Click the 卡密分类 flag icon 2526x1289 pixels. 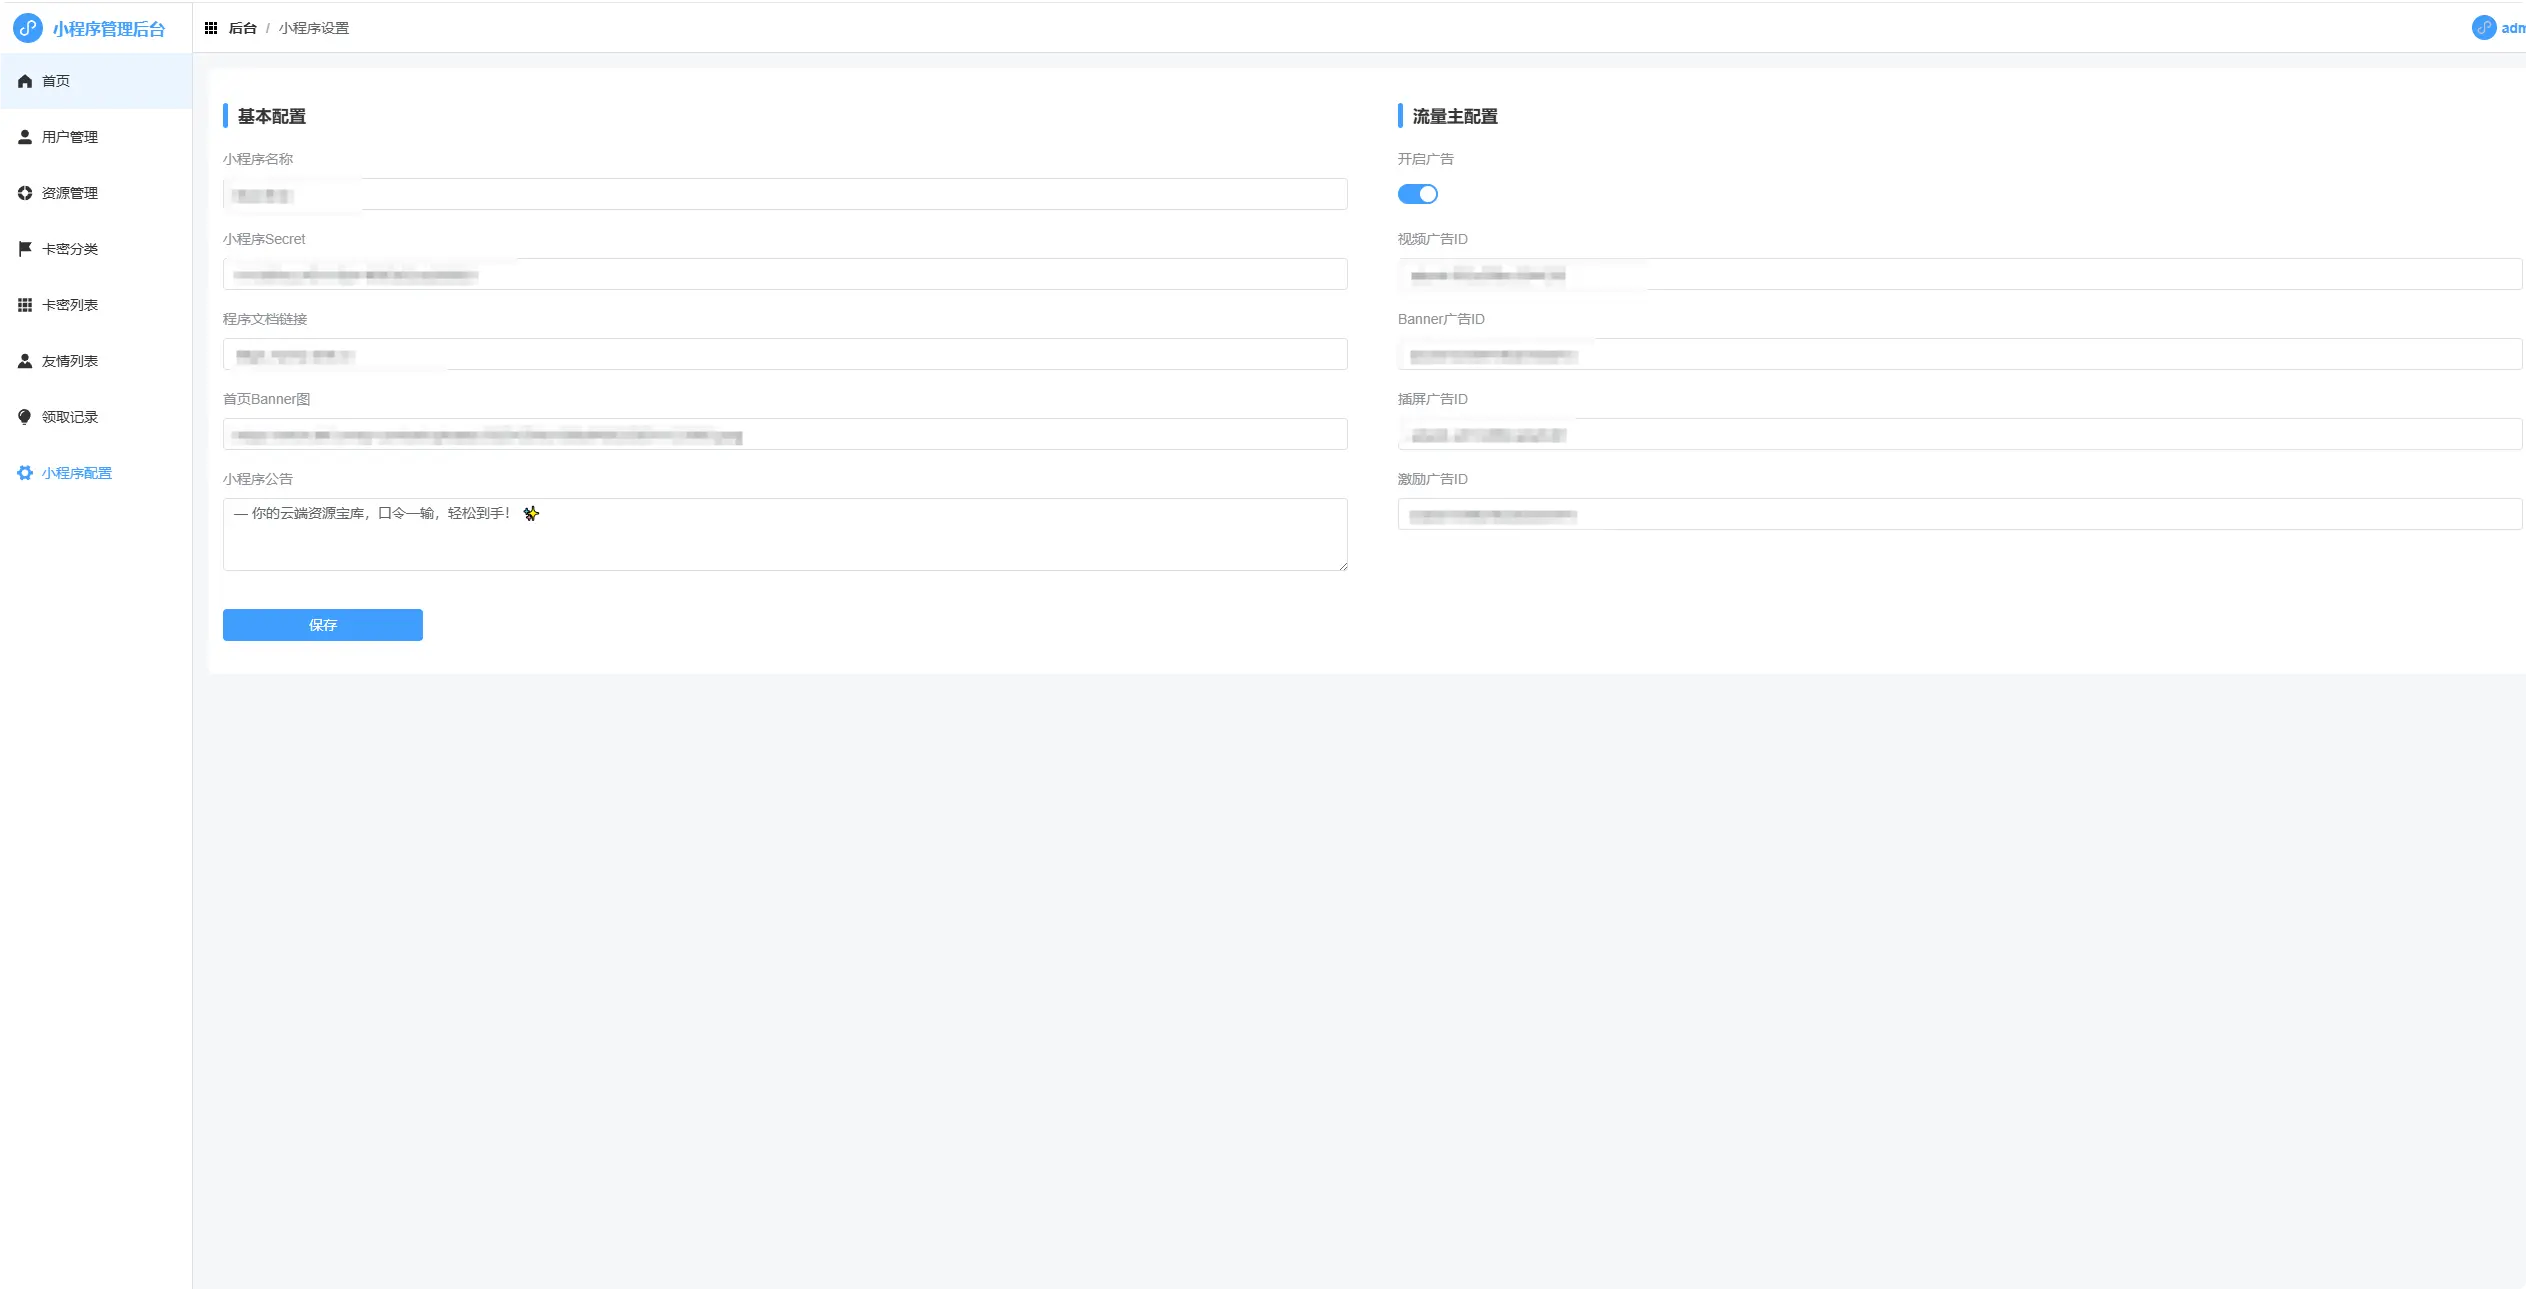click(x=25, y=249)
